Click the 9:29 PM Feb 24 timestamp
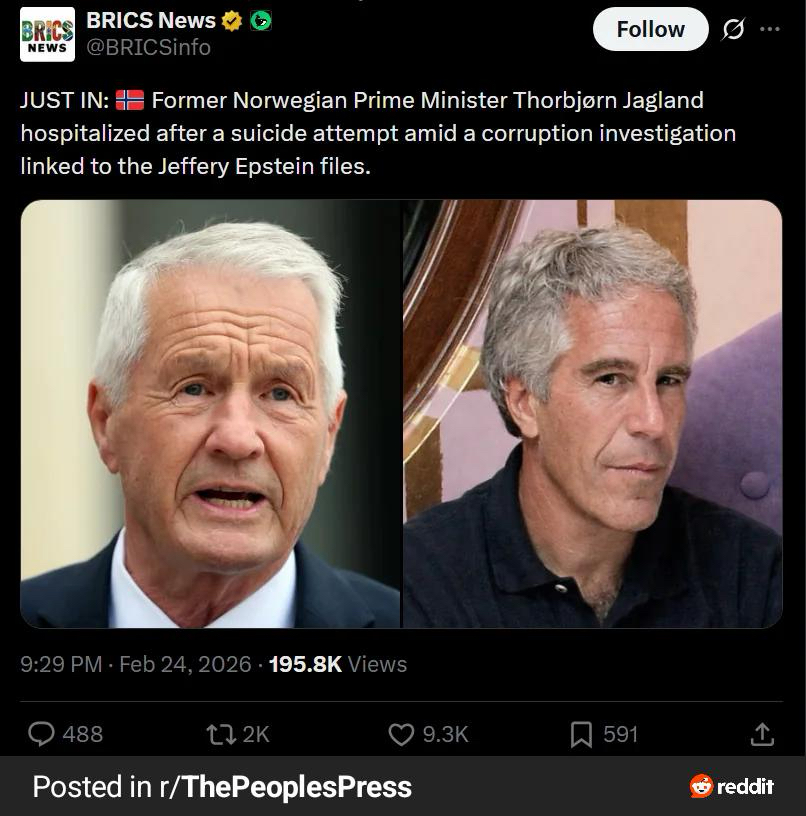The height and width of the screenshot is (816, 806). (x=136, y=665)
